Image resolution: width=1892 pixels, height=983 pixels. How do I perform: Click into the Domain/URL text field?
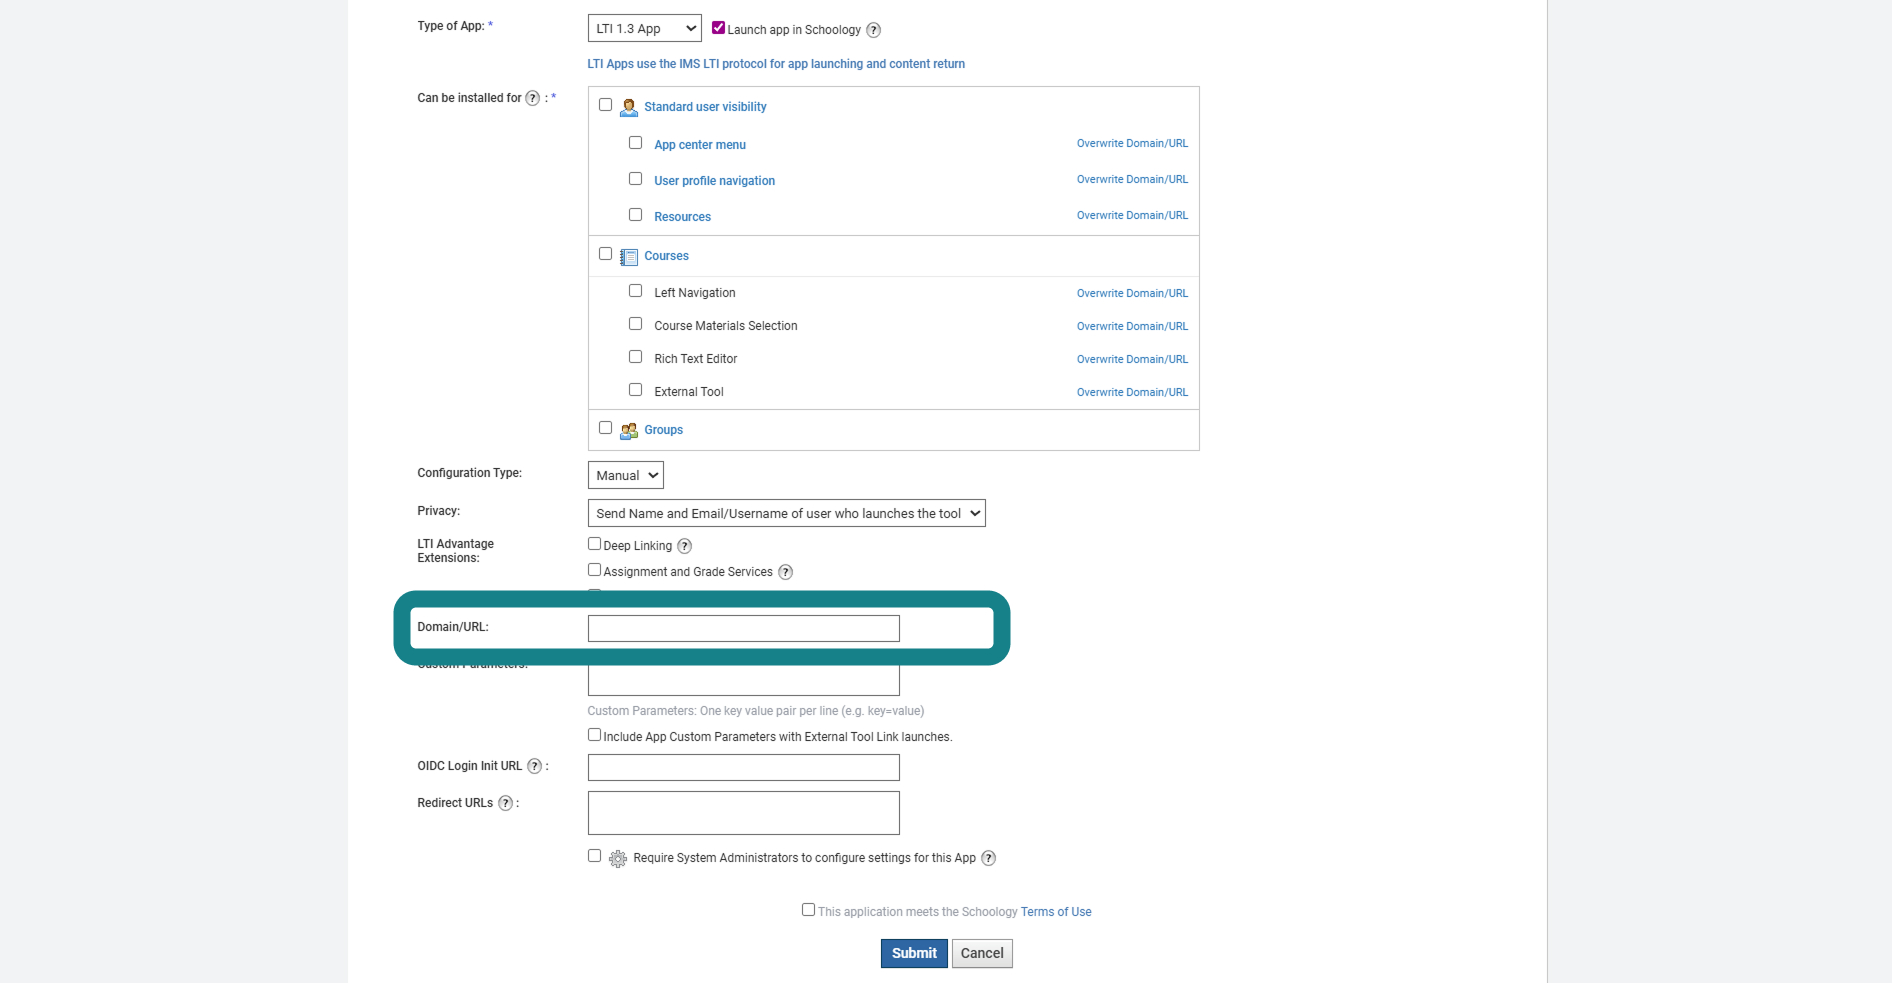tap(743, 628)
